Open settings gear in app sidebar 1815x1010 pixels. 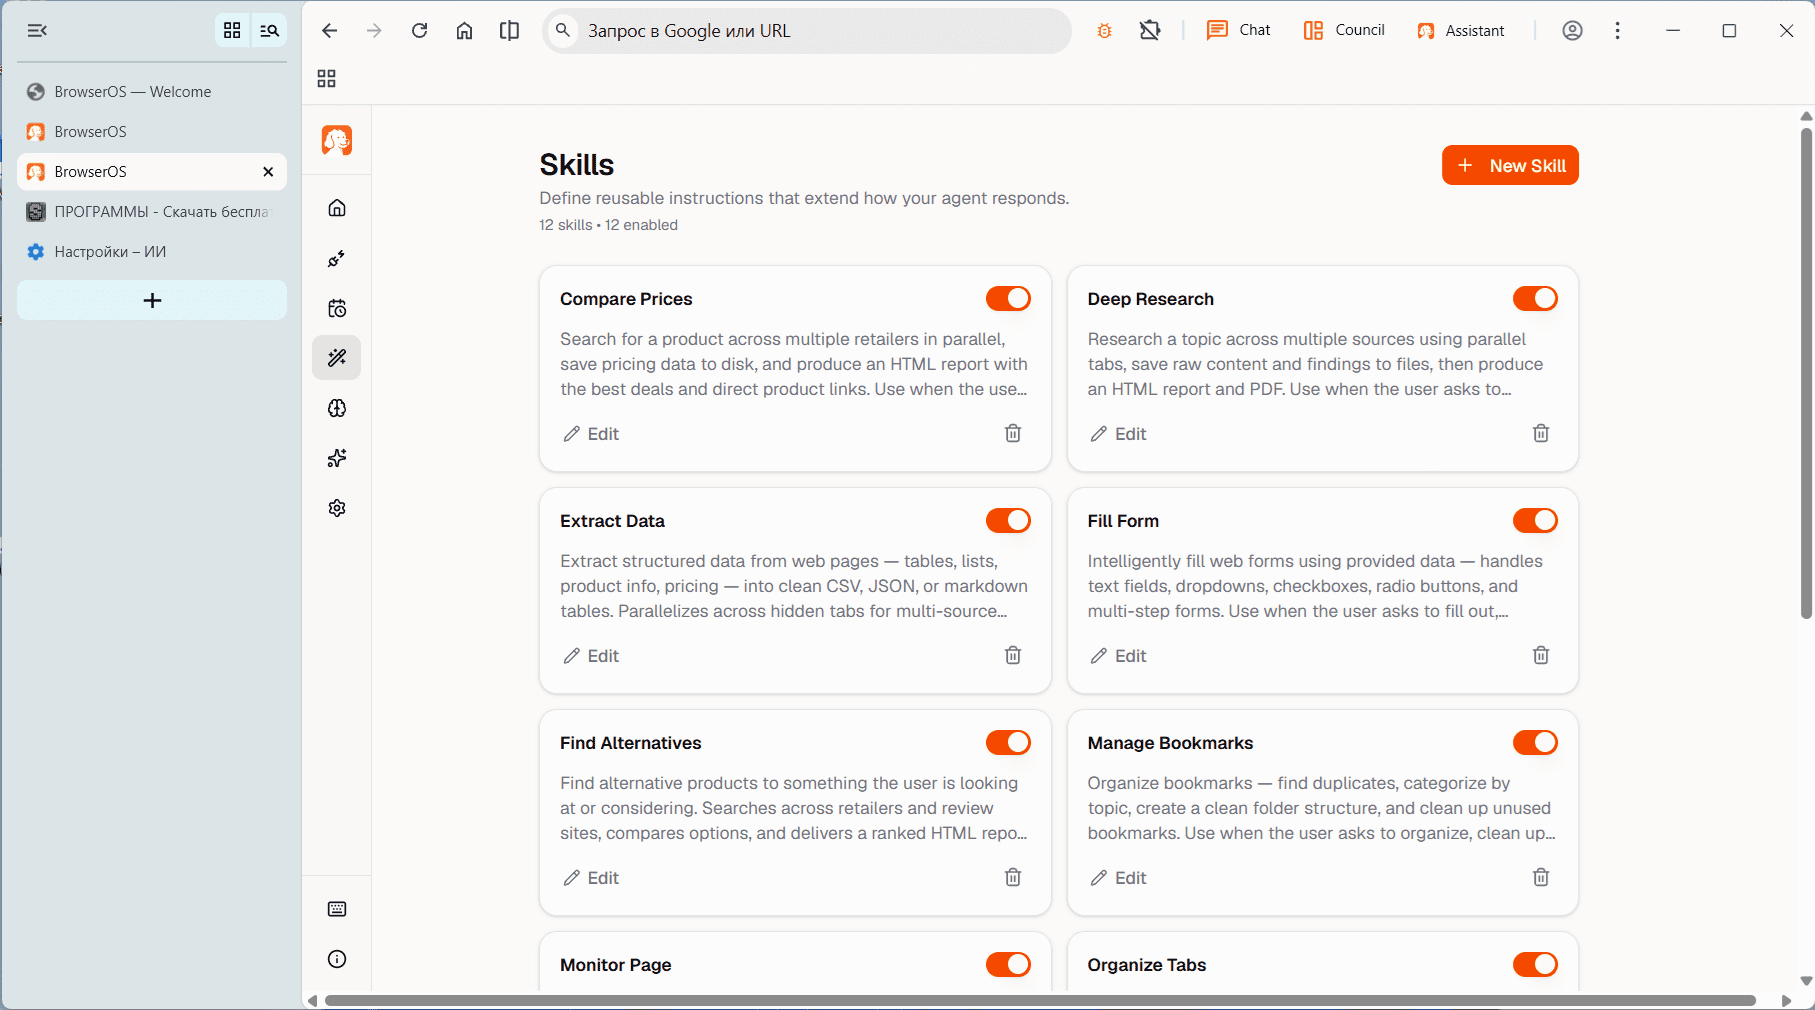coord(337,508)
